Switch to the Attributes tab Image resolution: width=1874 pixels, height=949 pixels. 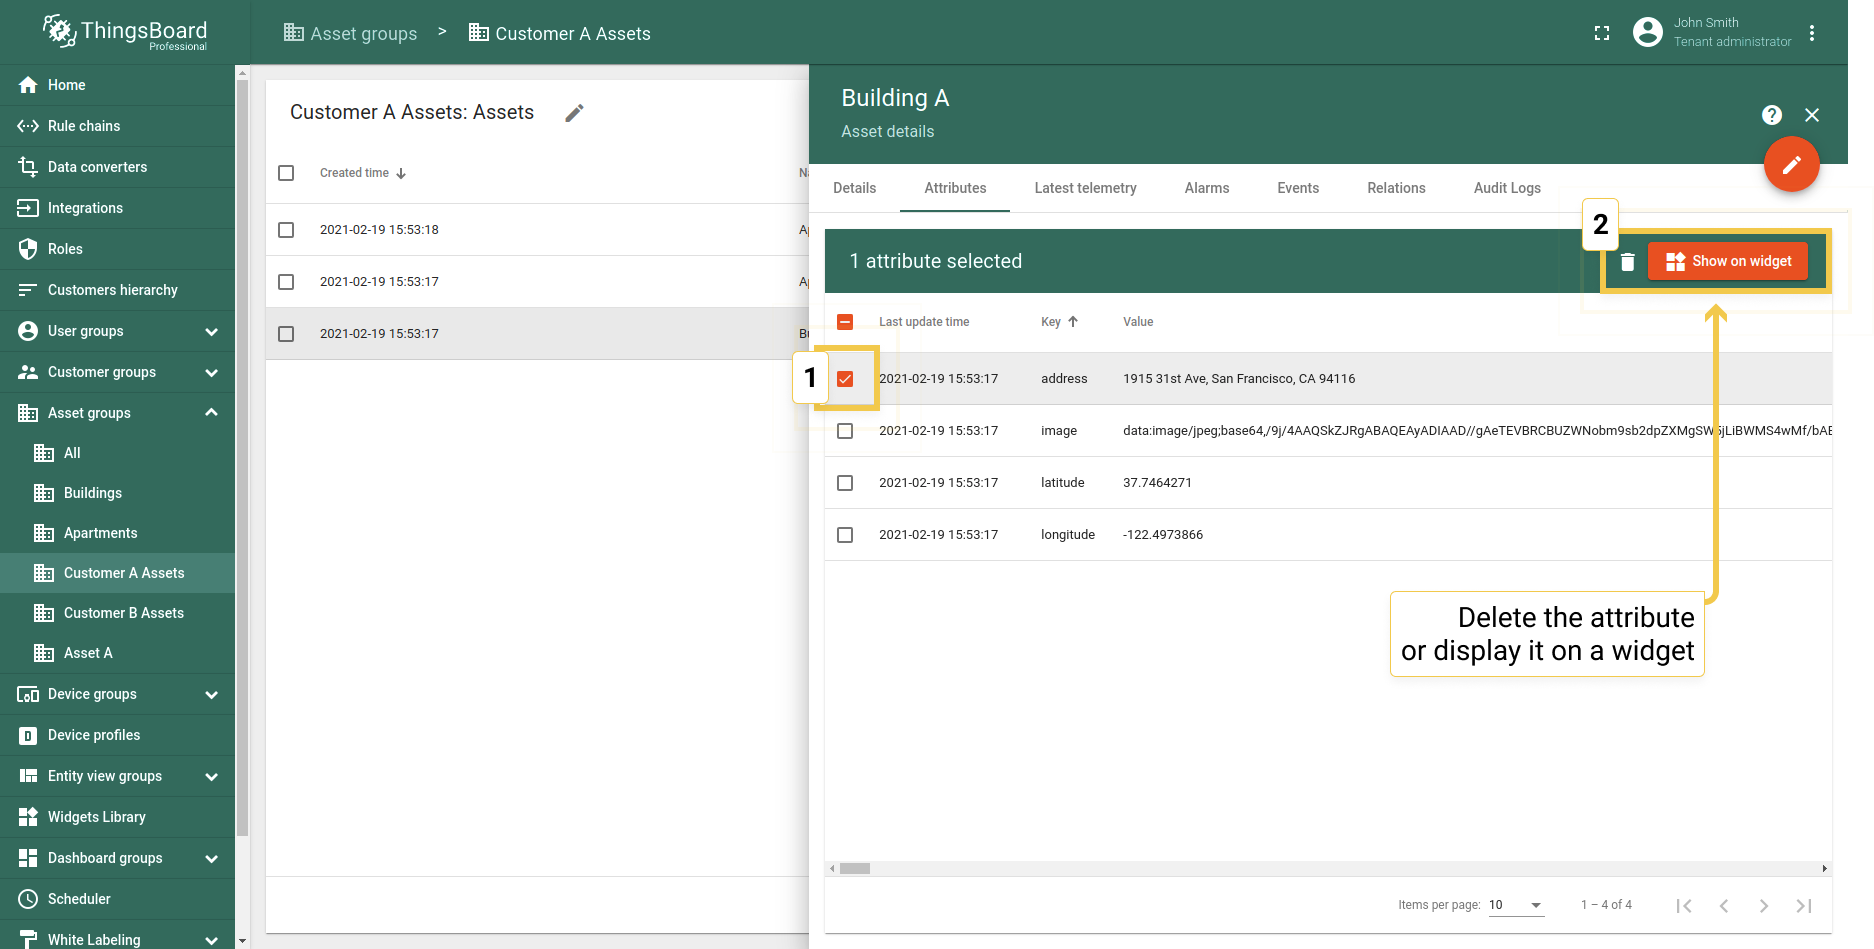pyautogui.click(x=955, y=188)
